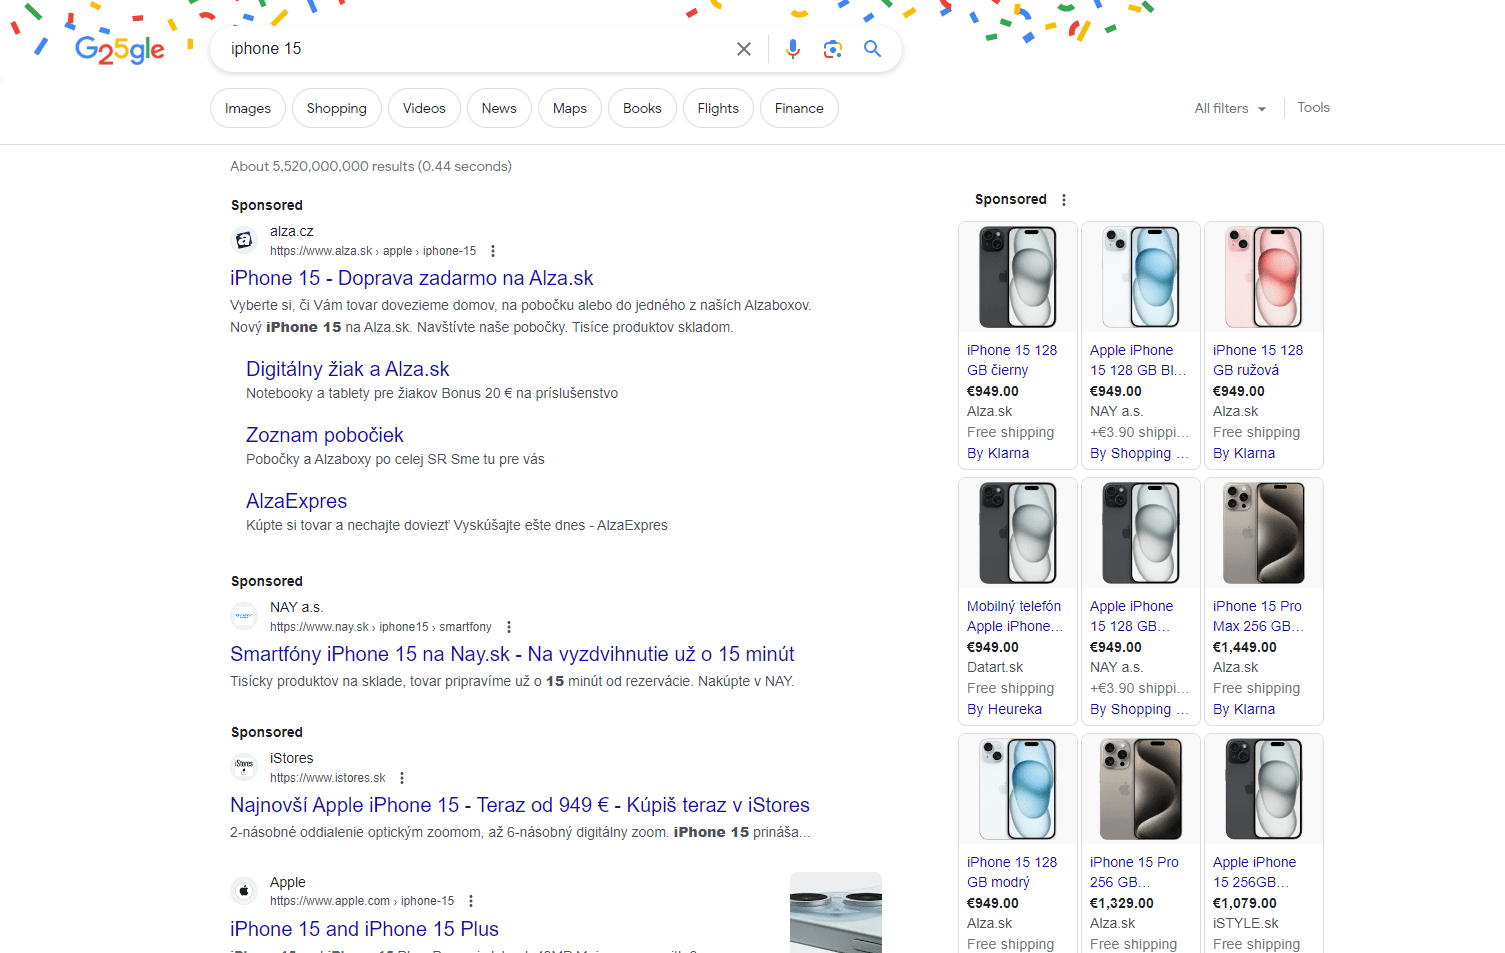
Task: Click the magnifying glass search icon
Action: click(872, 49)
